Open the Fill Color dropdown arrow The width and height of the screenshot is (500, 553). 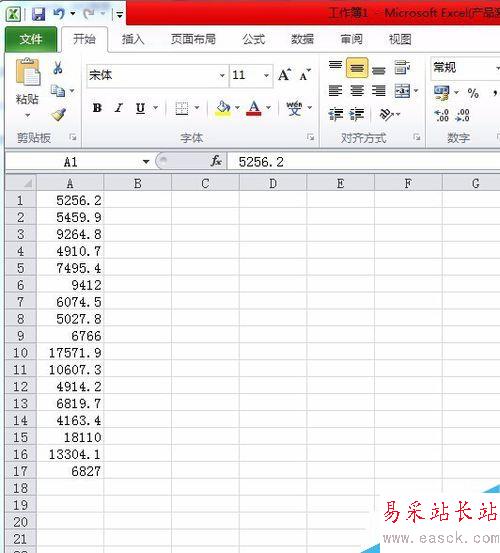point(237,108)
